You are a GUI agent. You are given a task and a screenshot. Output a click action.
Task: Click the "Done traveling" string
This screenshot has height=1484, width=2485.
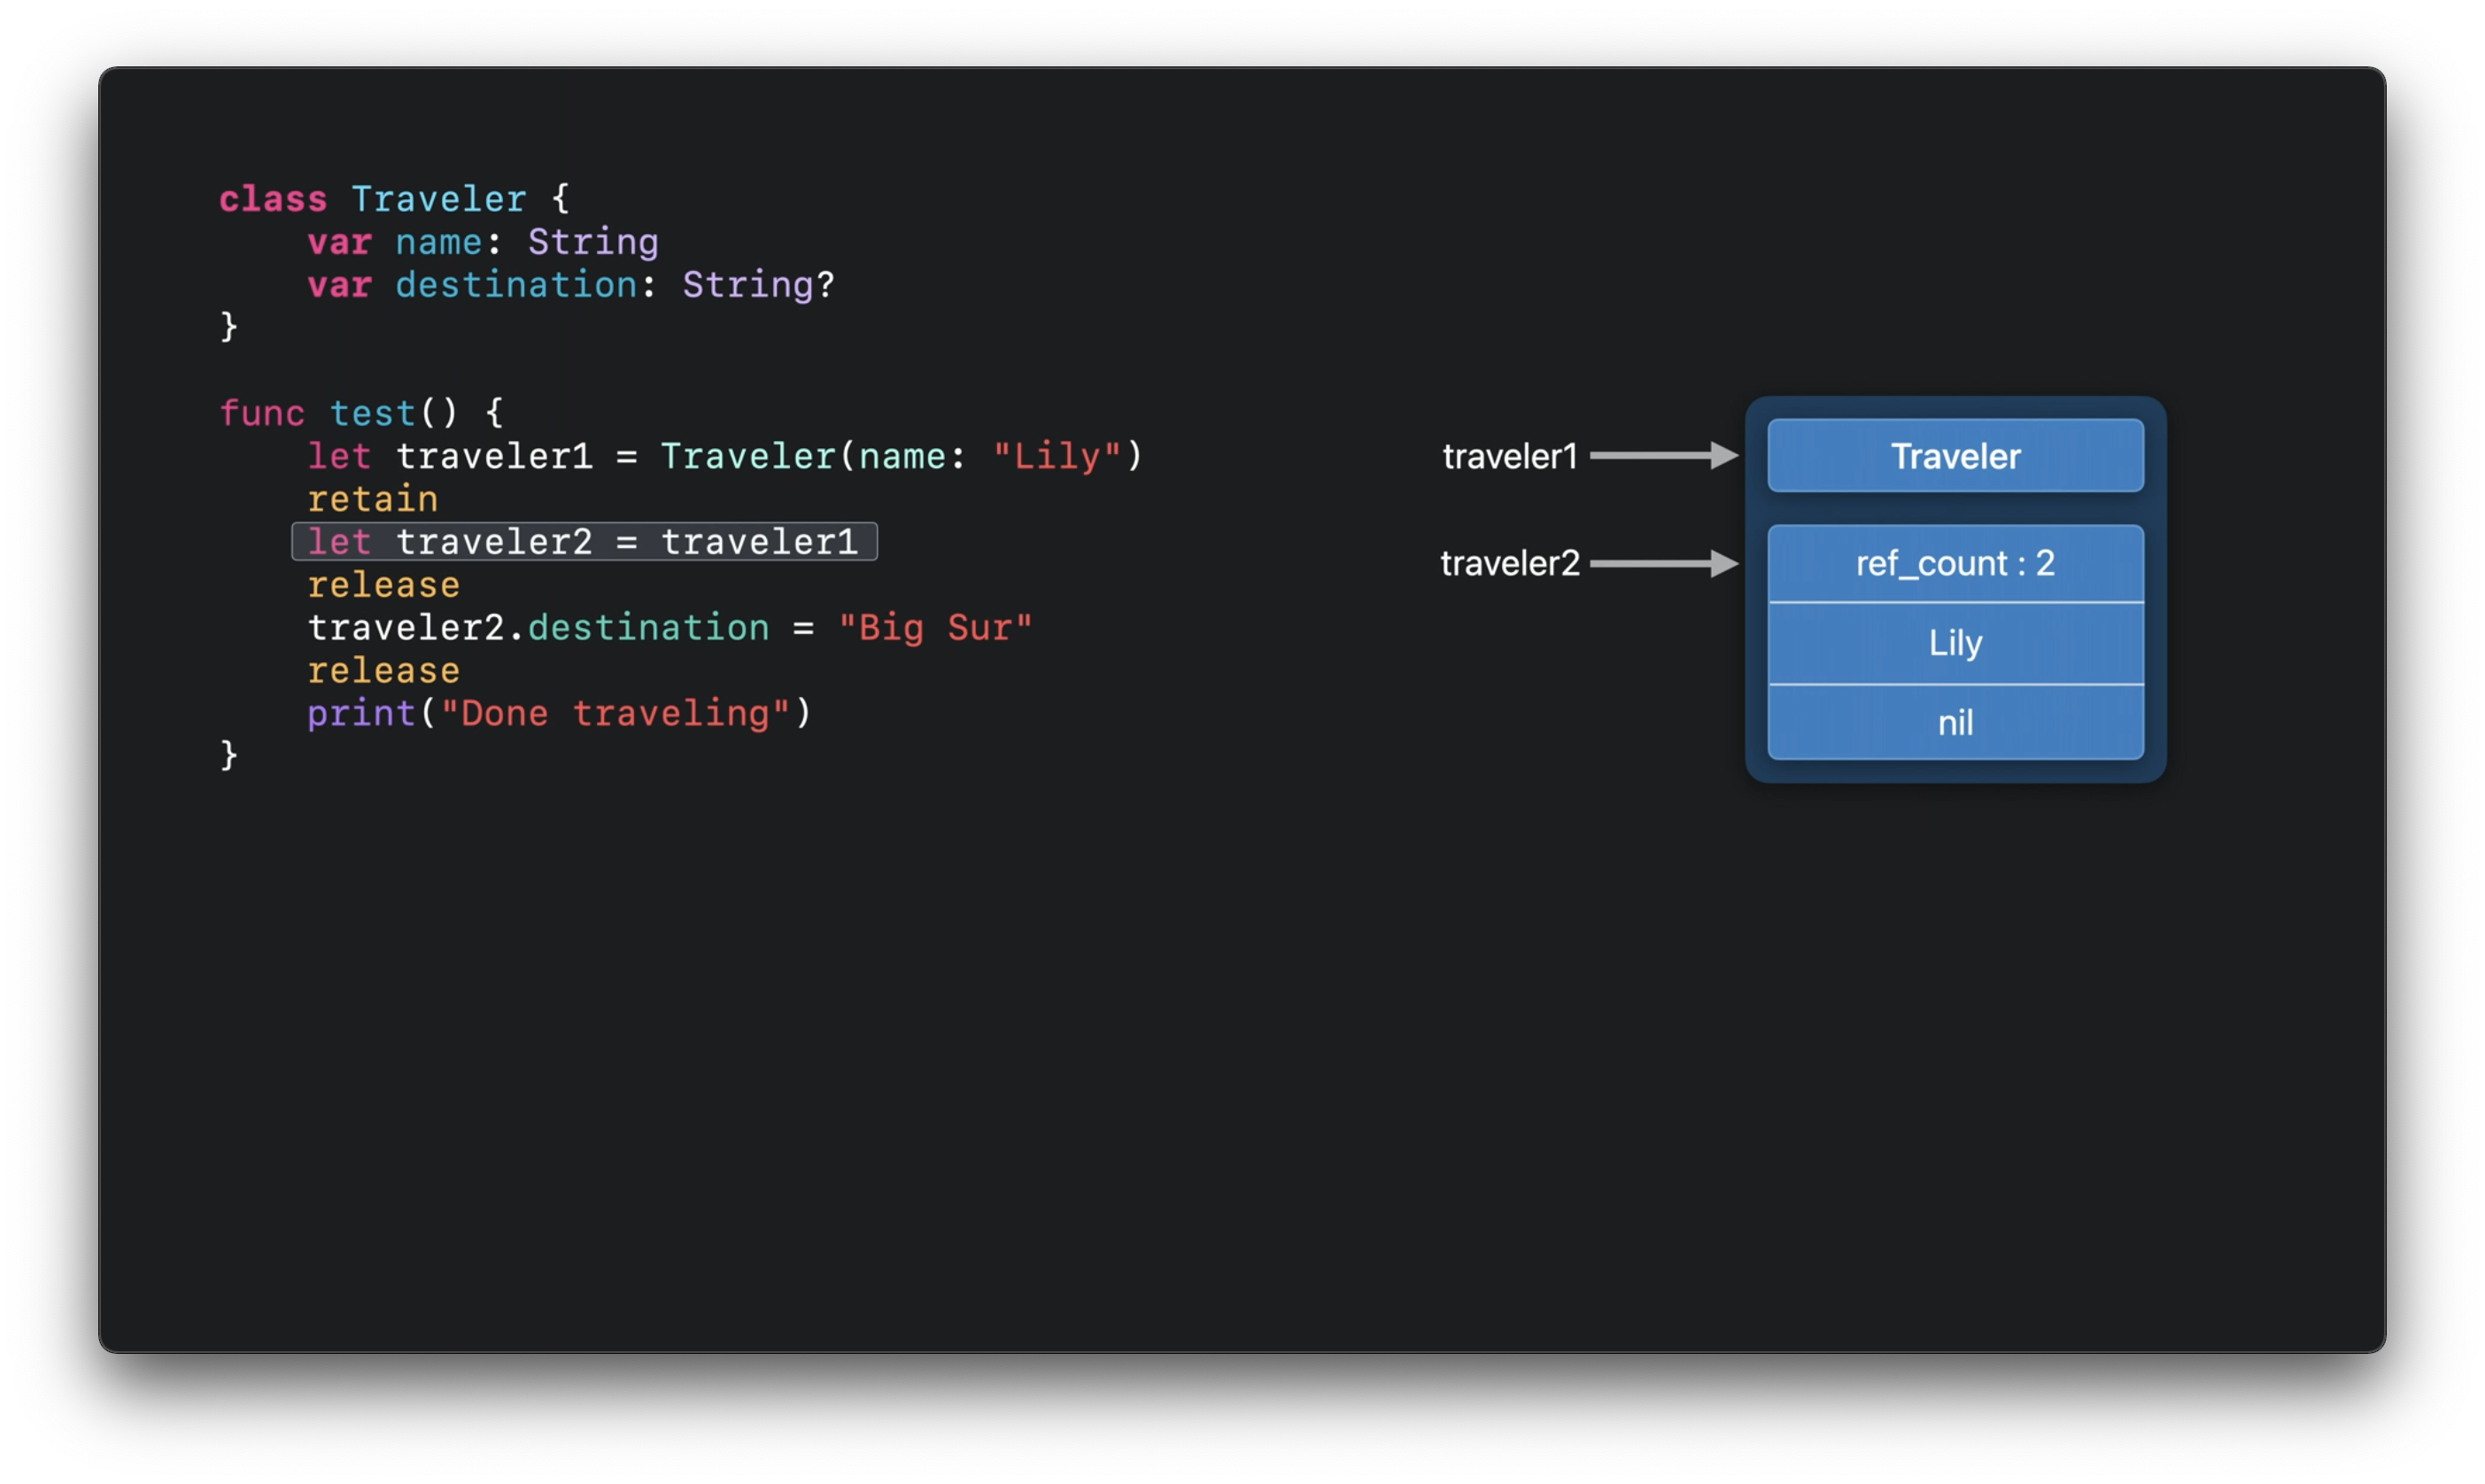click(615, 714)
